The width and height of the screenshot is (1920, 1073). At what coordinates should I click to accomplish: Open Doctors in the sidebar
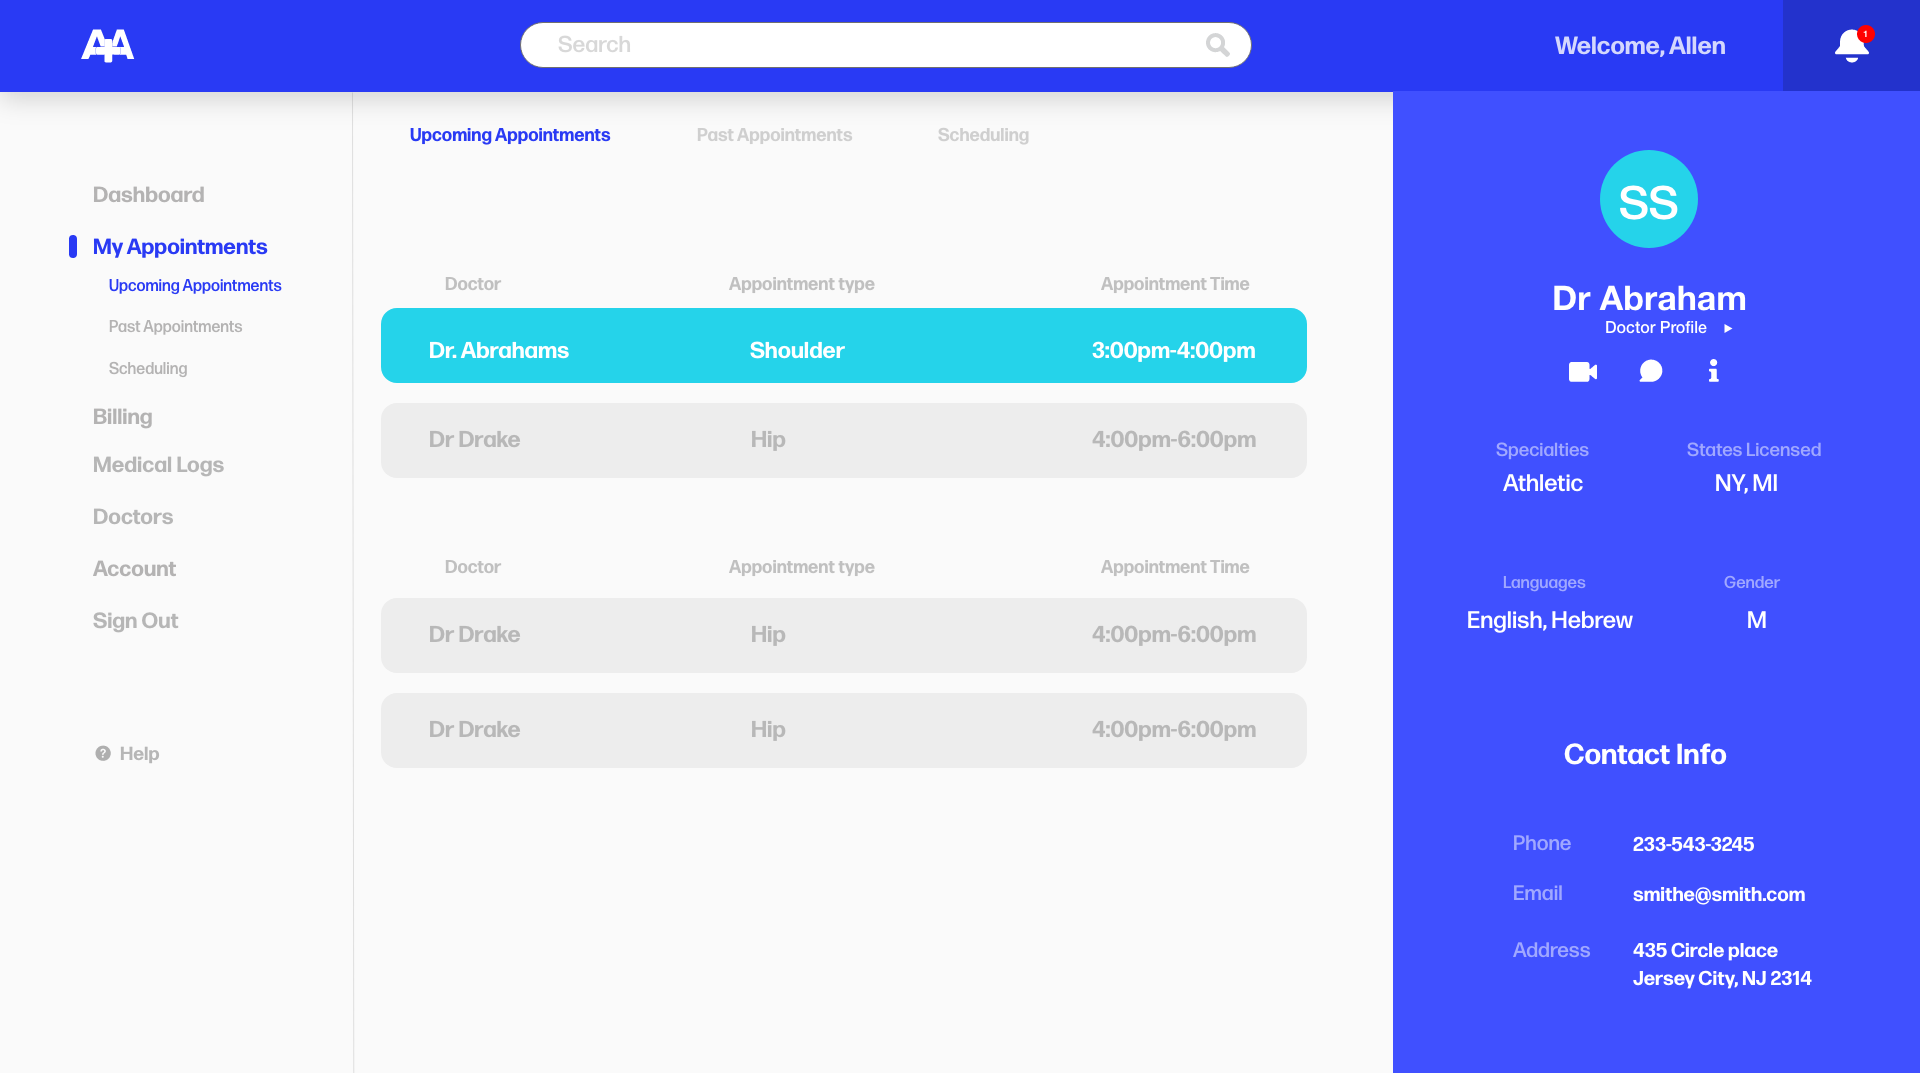click(133, 517)
